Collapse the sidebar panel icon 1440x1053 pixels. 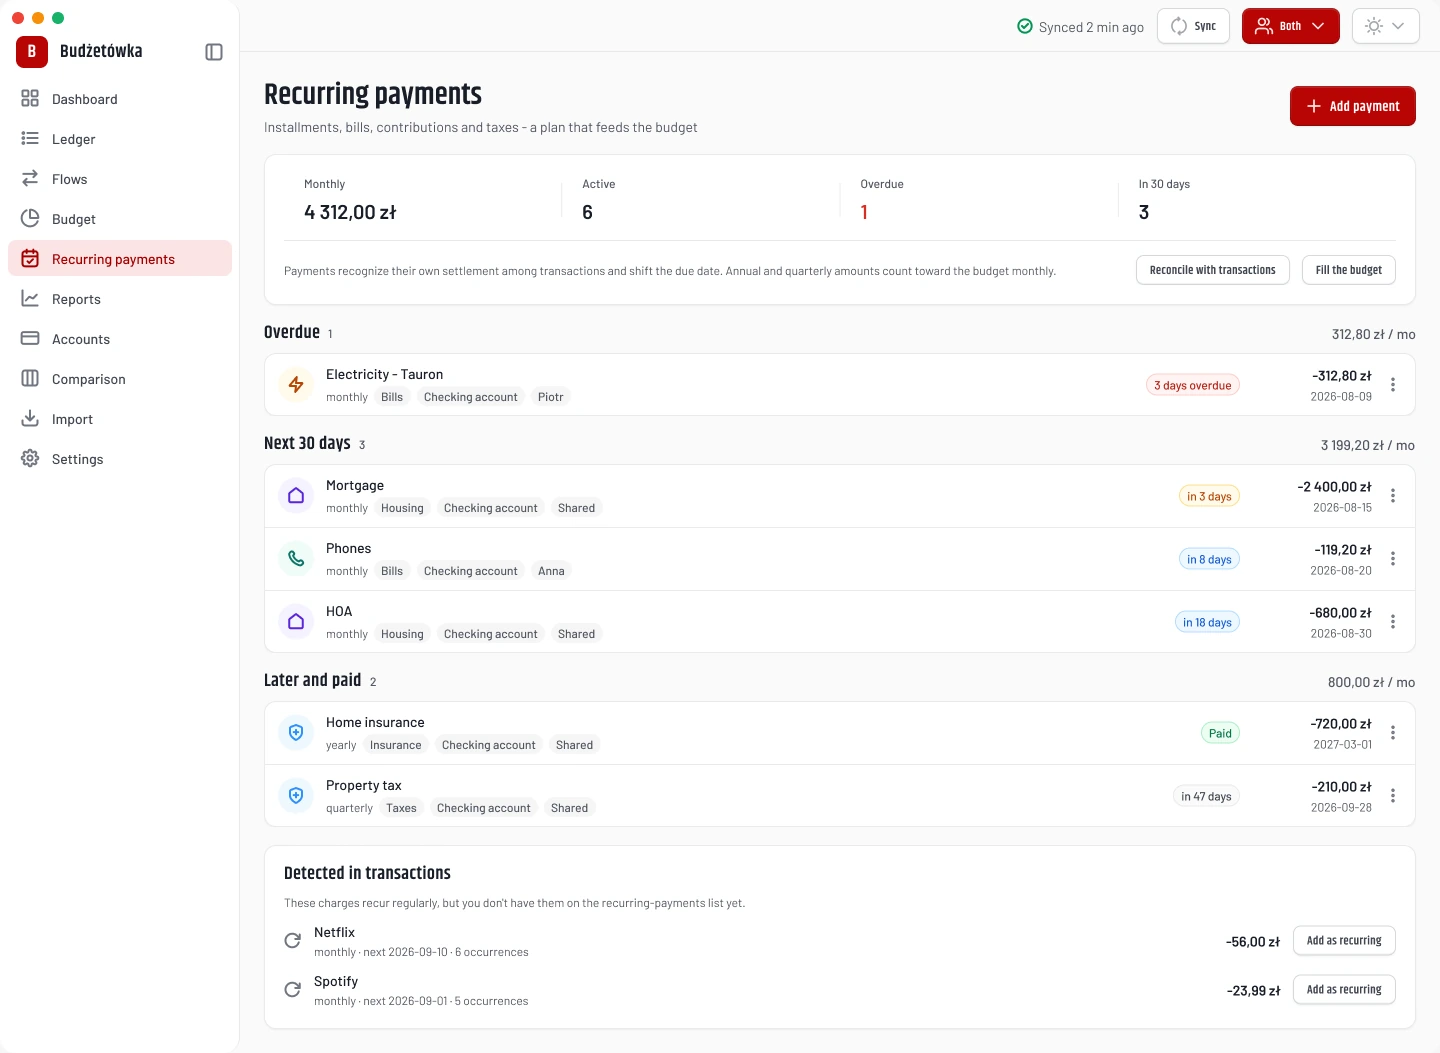point(214,52)
